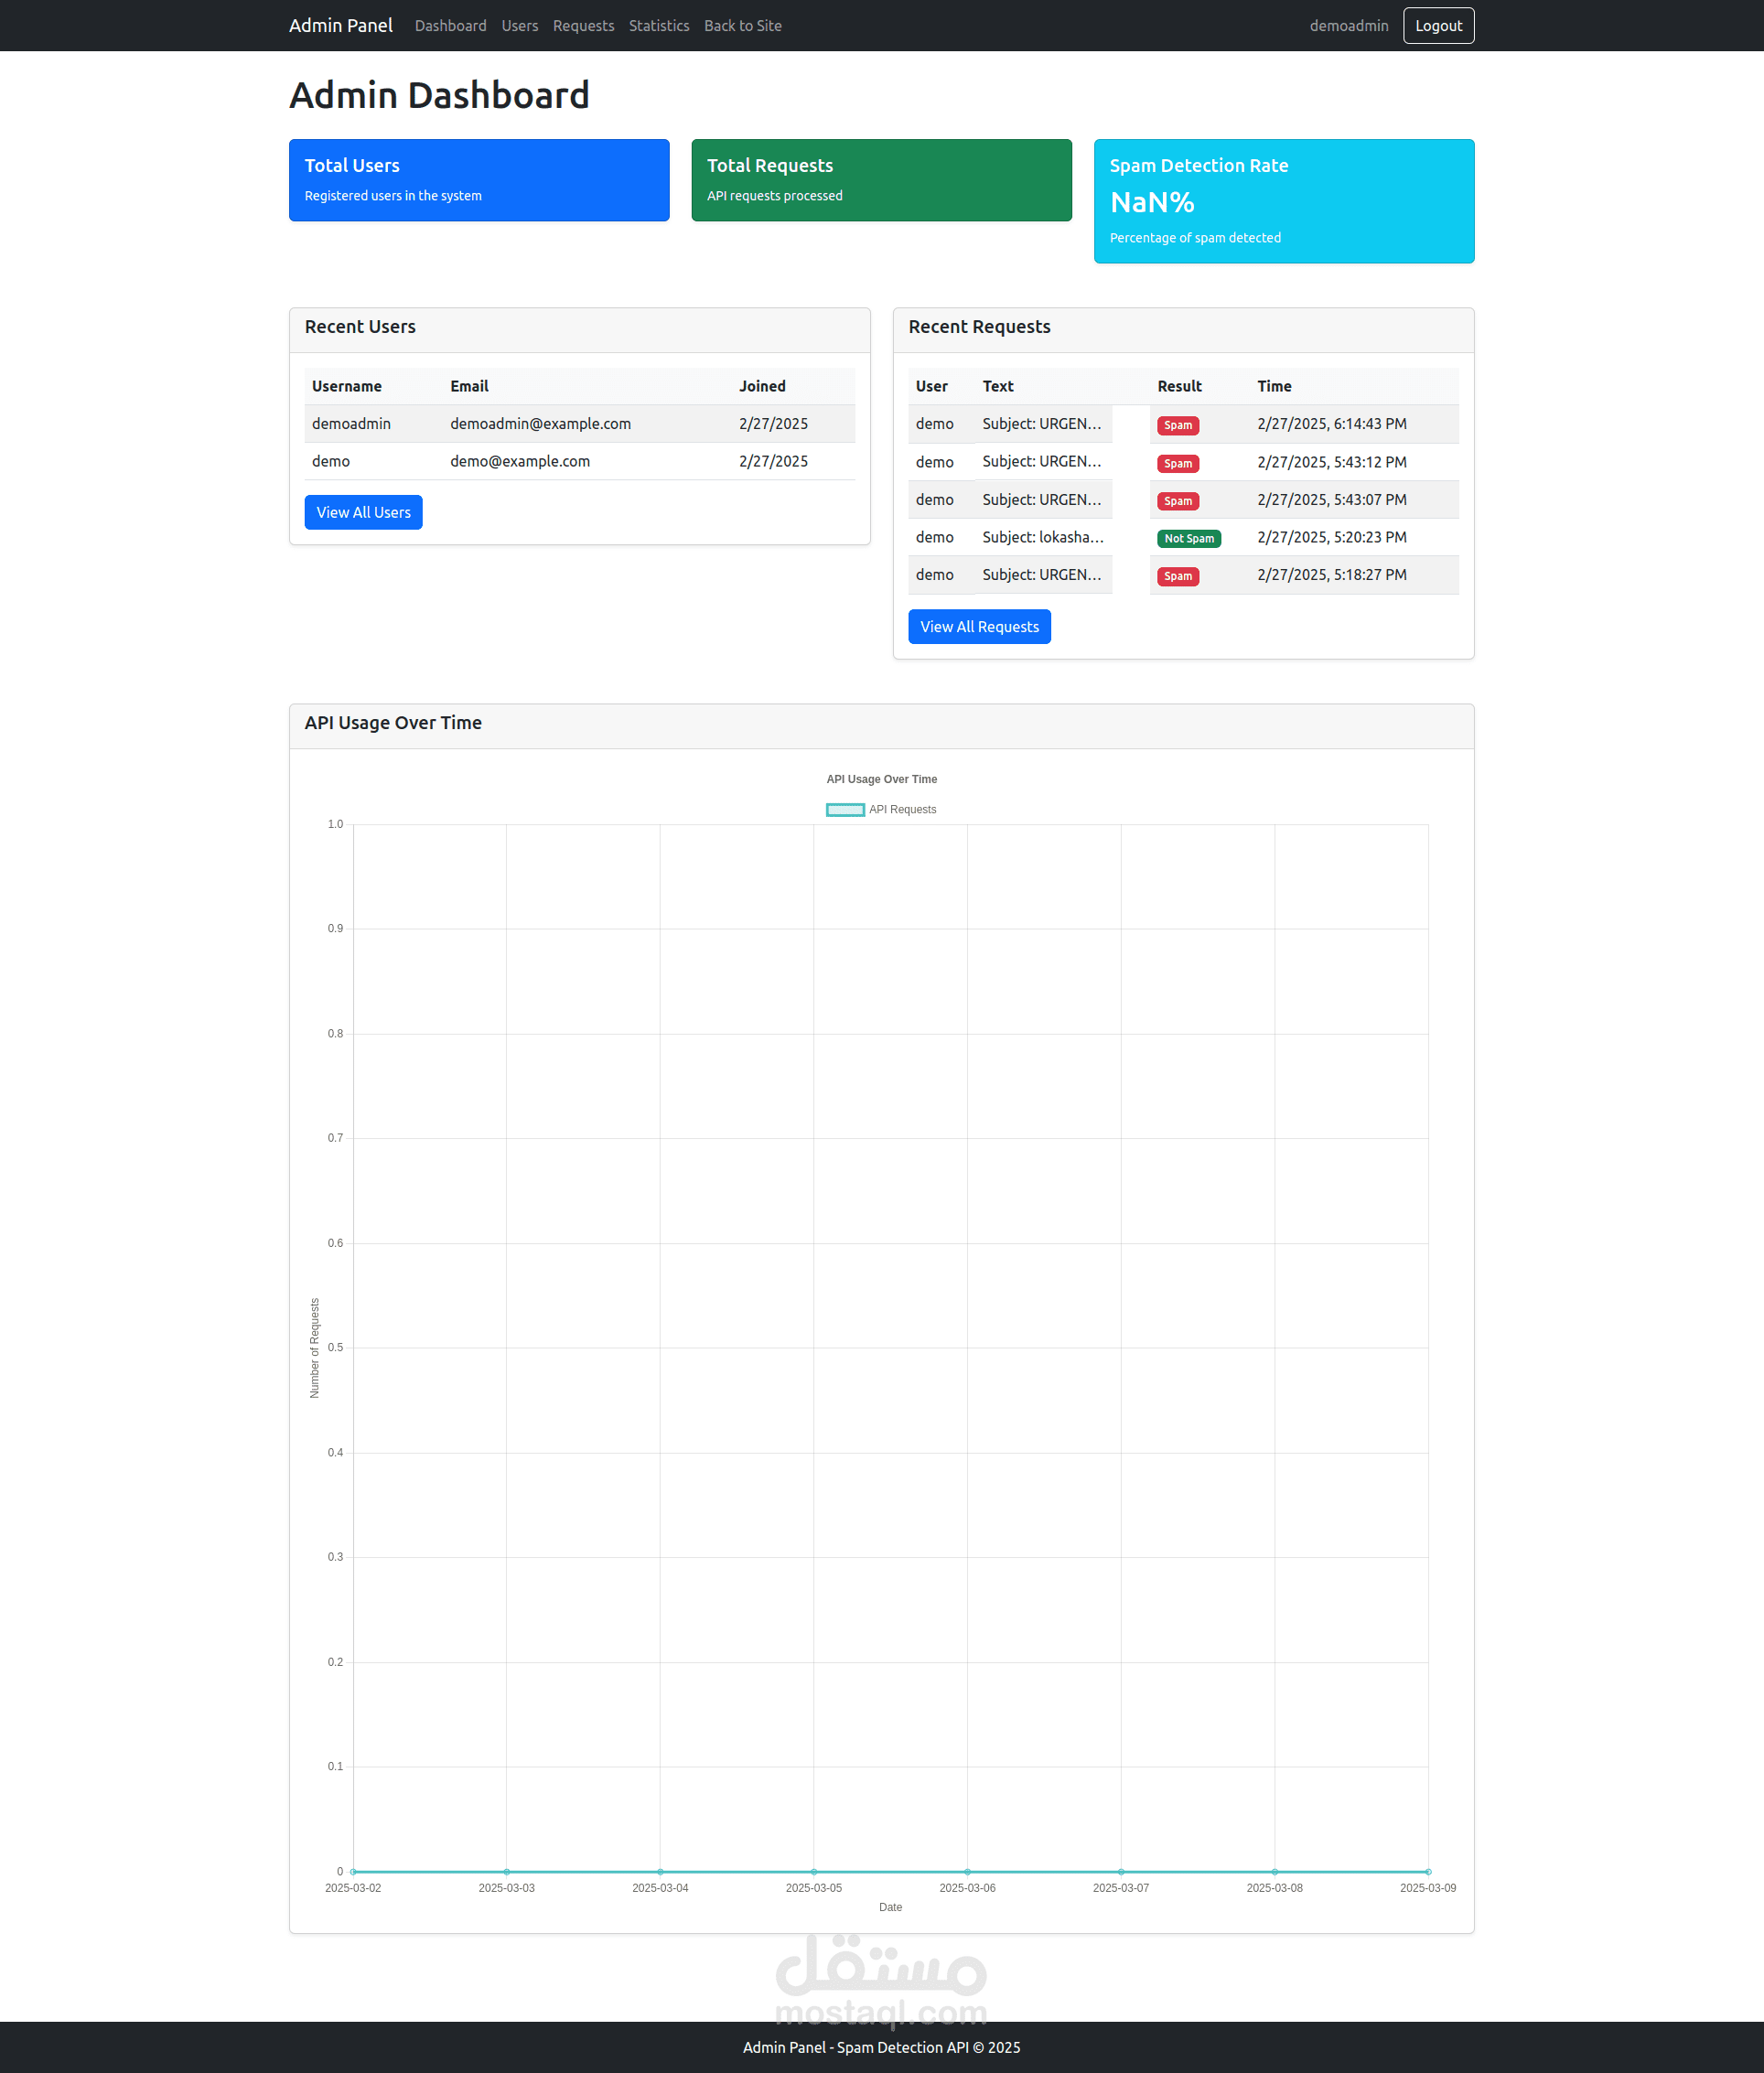Image resolution: width=1764 pixels, height=2073 pixels.
Task: Go to the Users nav item
Action: pyautogui.click(x=519, y=26)
